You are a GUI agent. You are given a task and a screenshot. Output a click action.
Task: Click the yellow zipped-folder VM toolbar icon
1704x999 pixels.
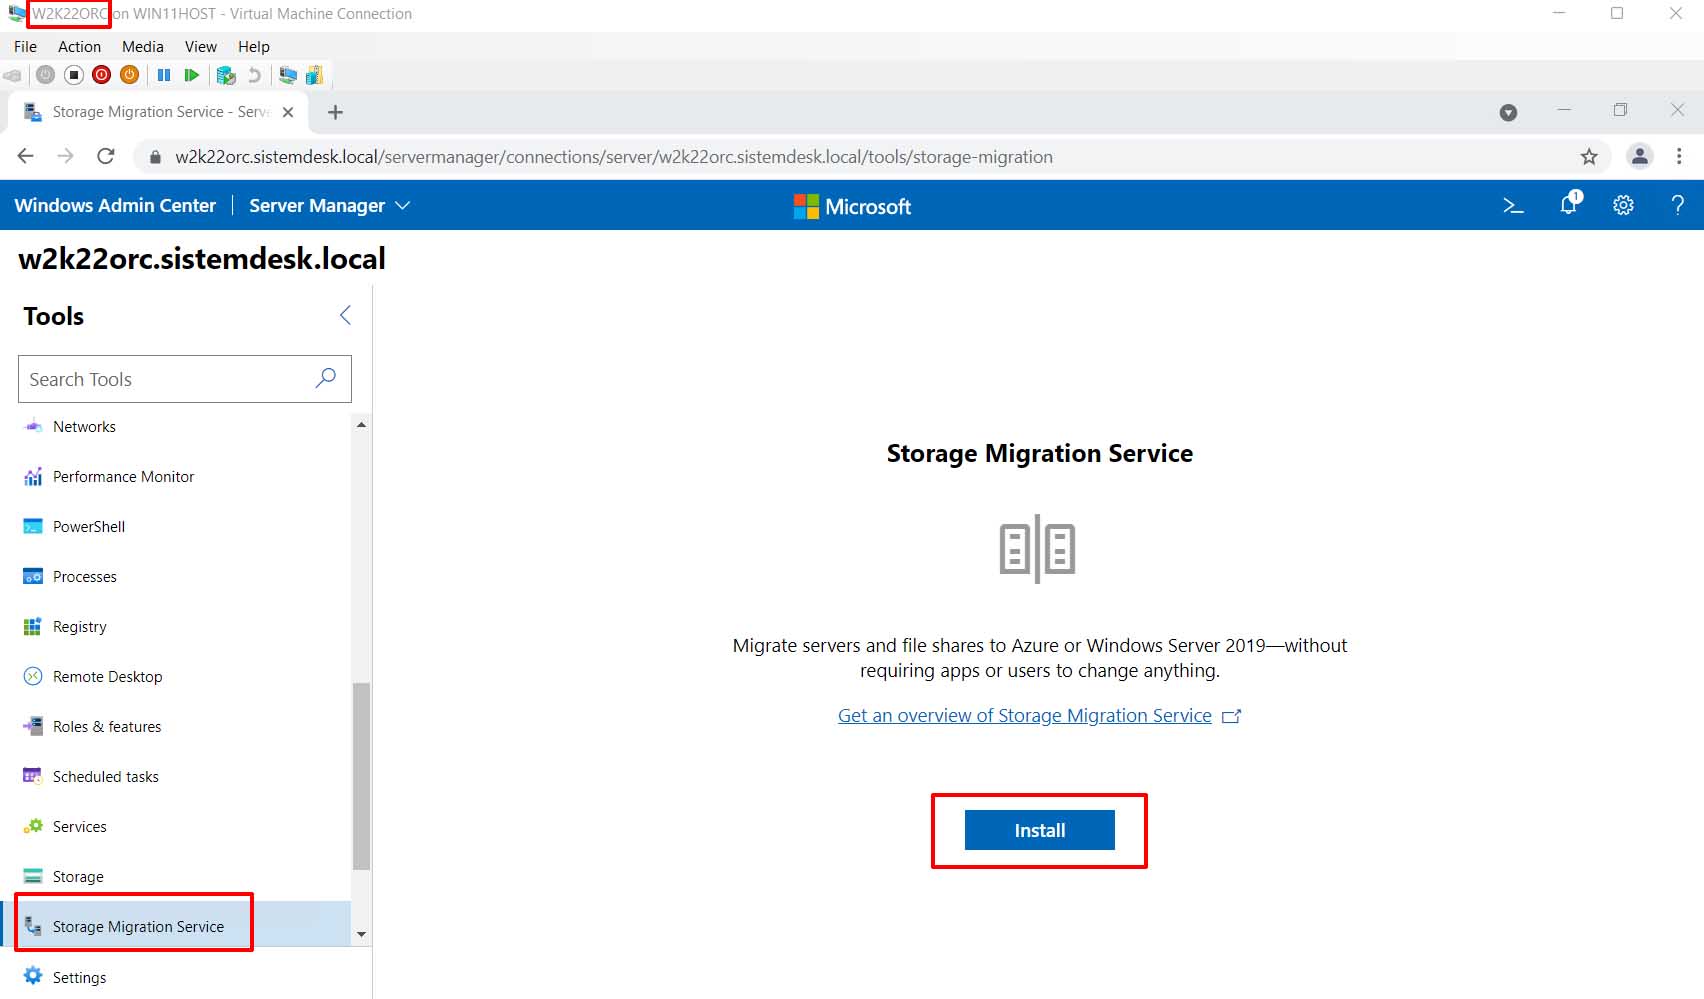(315, 75)
